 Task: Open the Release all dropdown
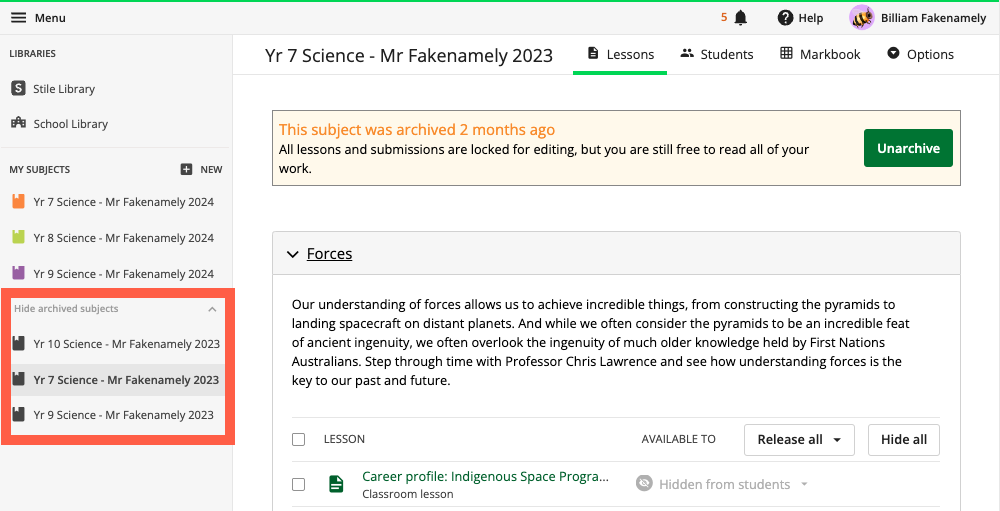pyautogui.click(x=799, y=440)
